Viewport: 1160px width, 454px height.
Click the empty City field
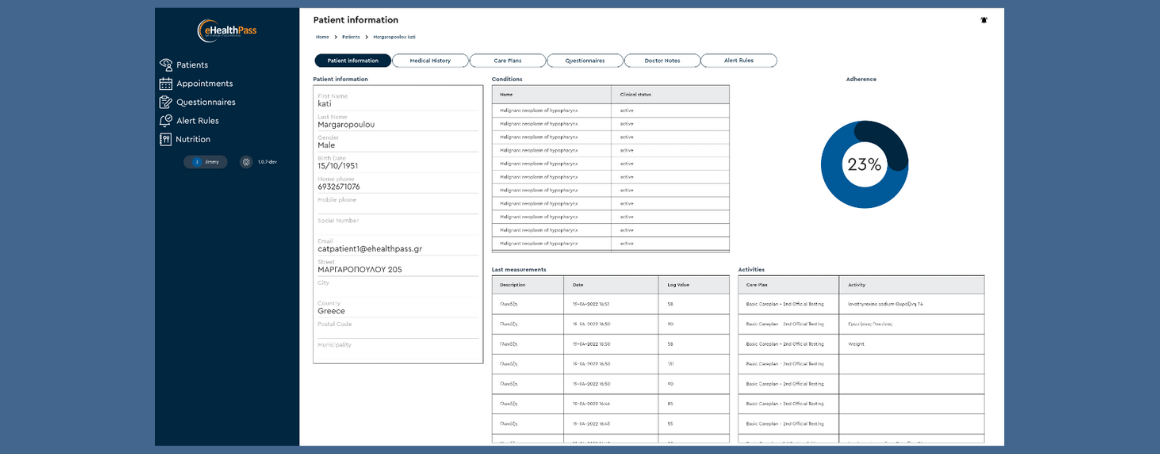coord(398,287)
